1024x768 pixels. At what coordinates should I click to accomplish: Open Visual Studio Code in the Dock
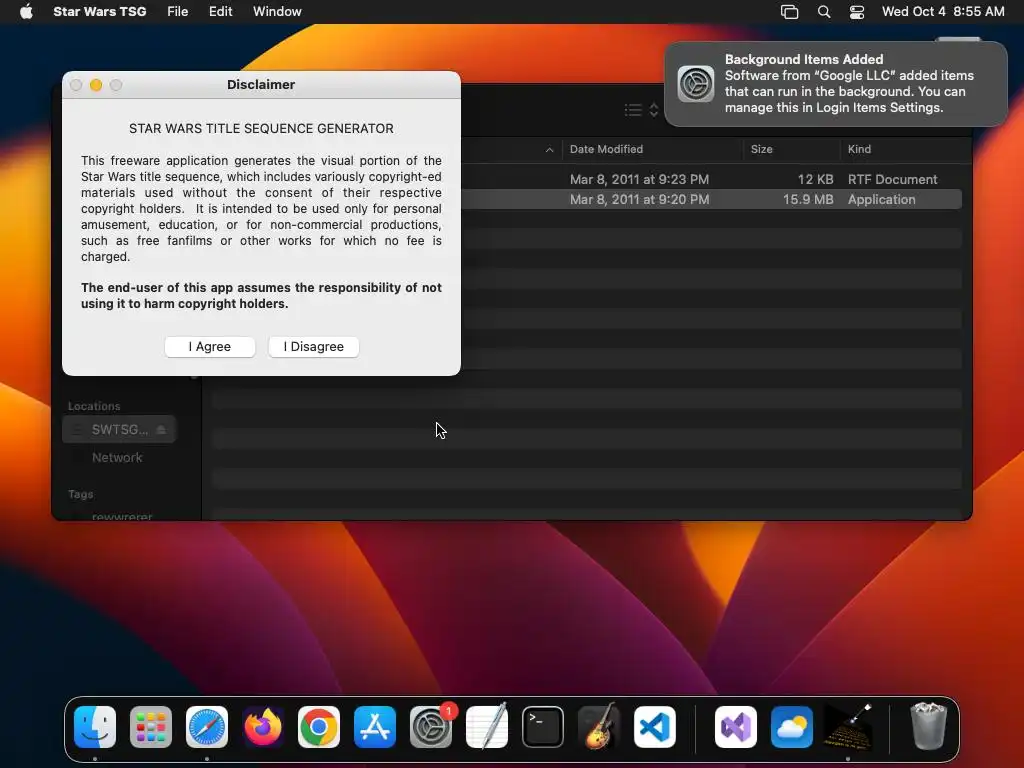[654, 727]
